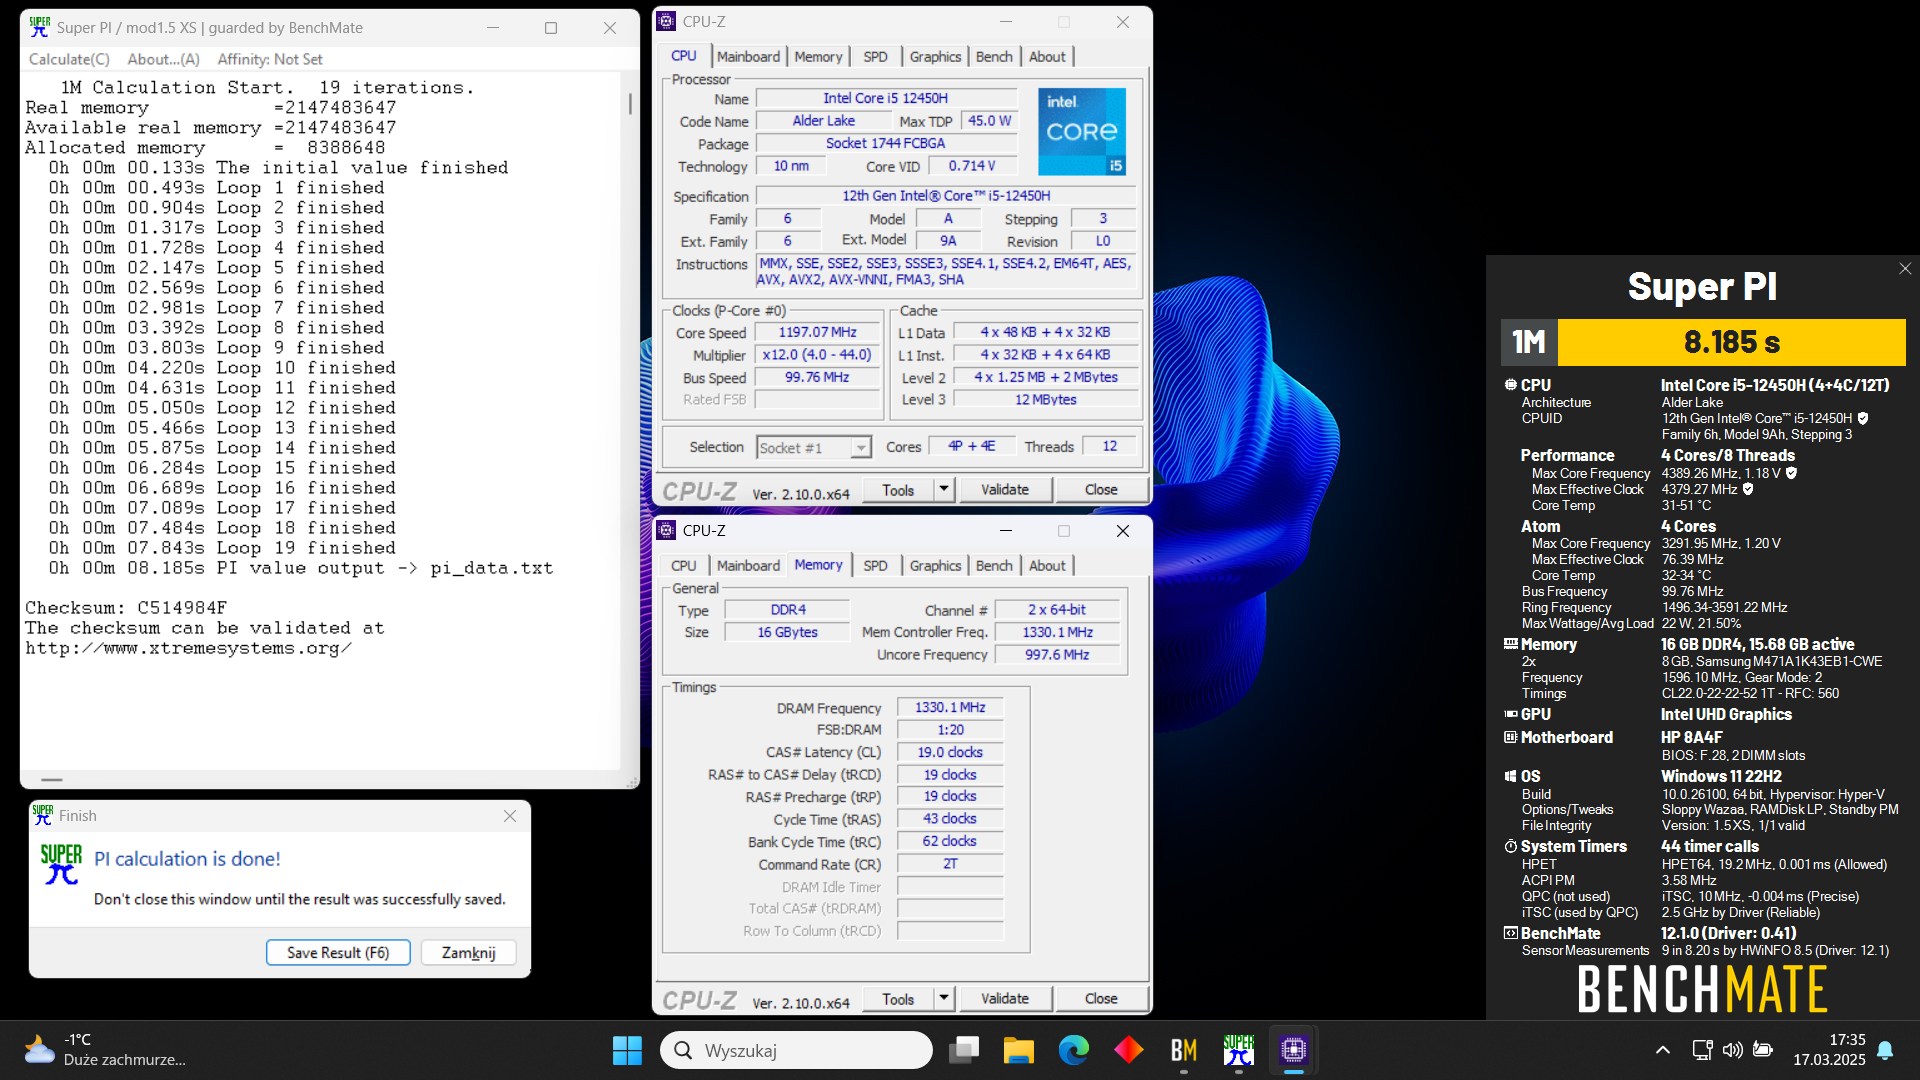Close the Finish dialog with X

tap(510, 816)
